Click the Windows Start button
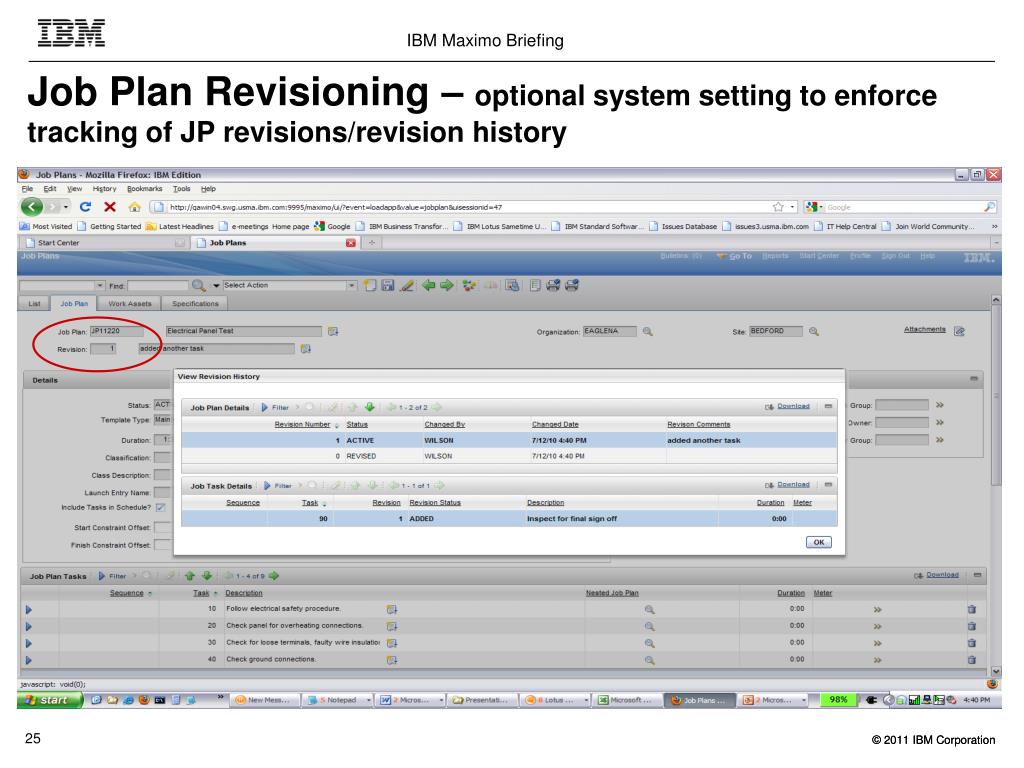1024x768 pixels. coord(50,700)
